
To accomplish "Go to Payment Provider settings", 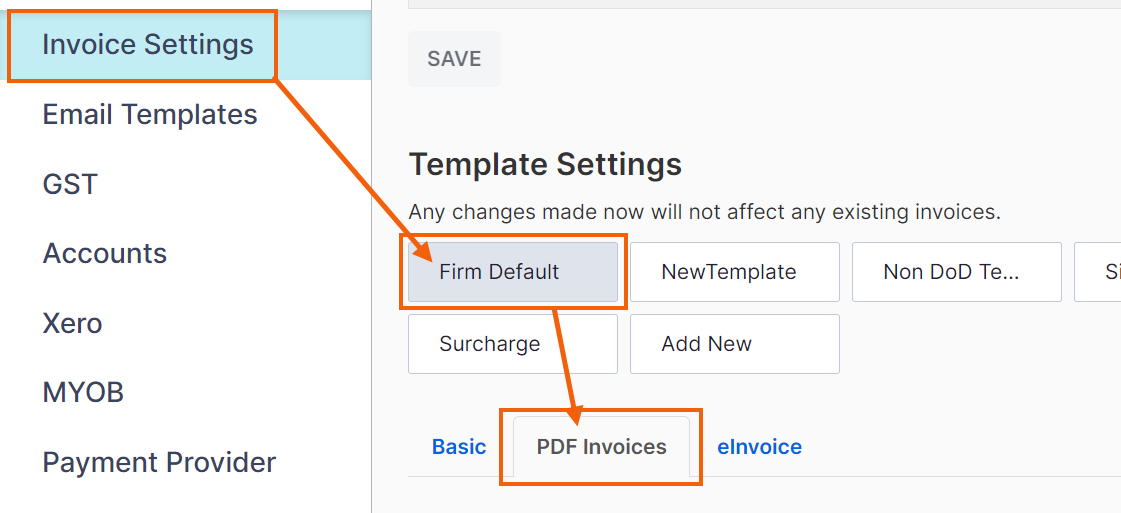I will pos(159,462).
